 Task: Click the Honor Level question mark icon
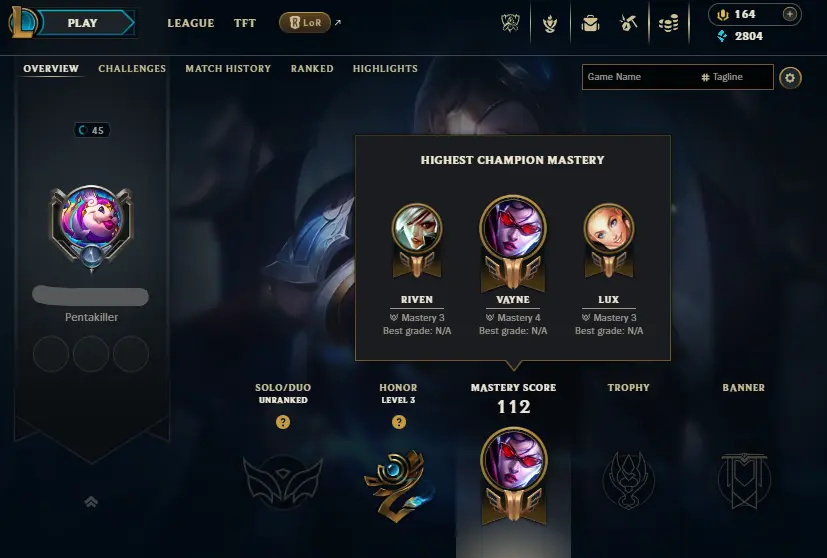point(399,422)
